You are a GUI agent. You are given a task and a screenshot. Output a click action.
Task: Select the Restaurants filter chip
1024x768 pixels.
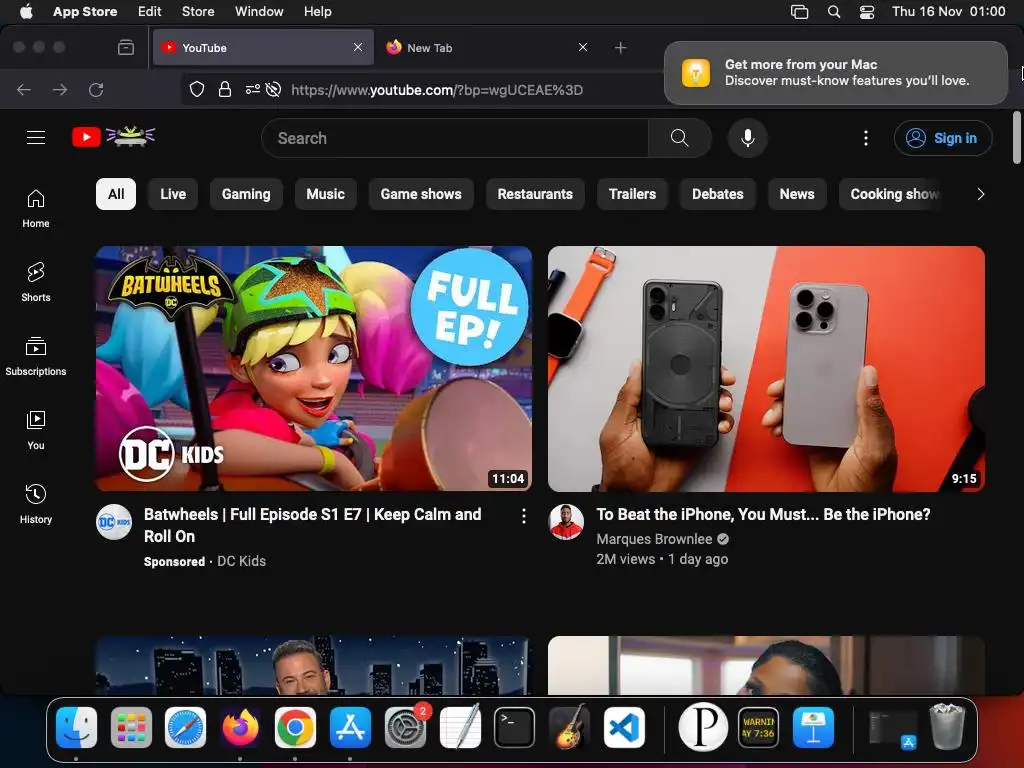[535, 194]
